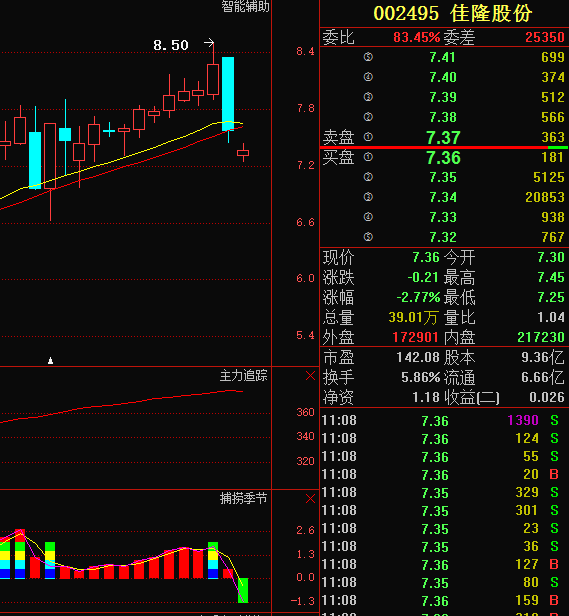Click the trade entry with volume 1390
The width and height of the screenshot is (569, 616).
coord(444,420)
